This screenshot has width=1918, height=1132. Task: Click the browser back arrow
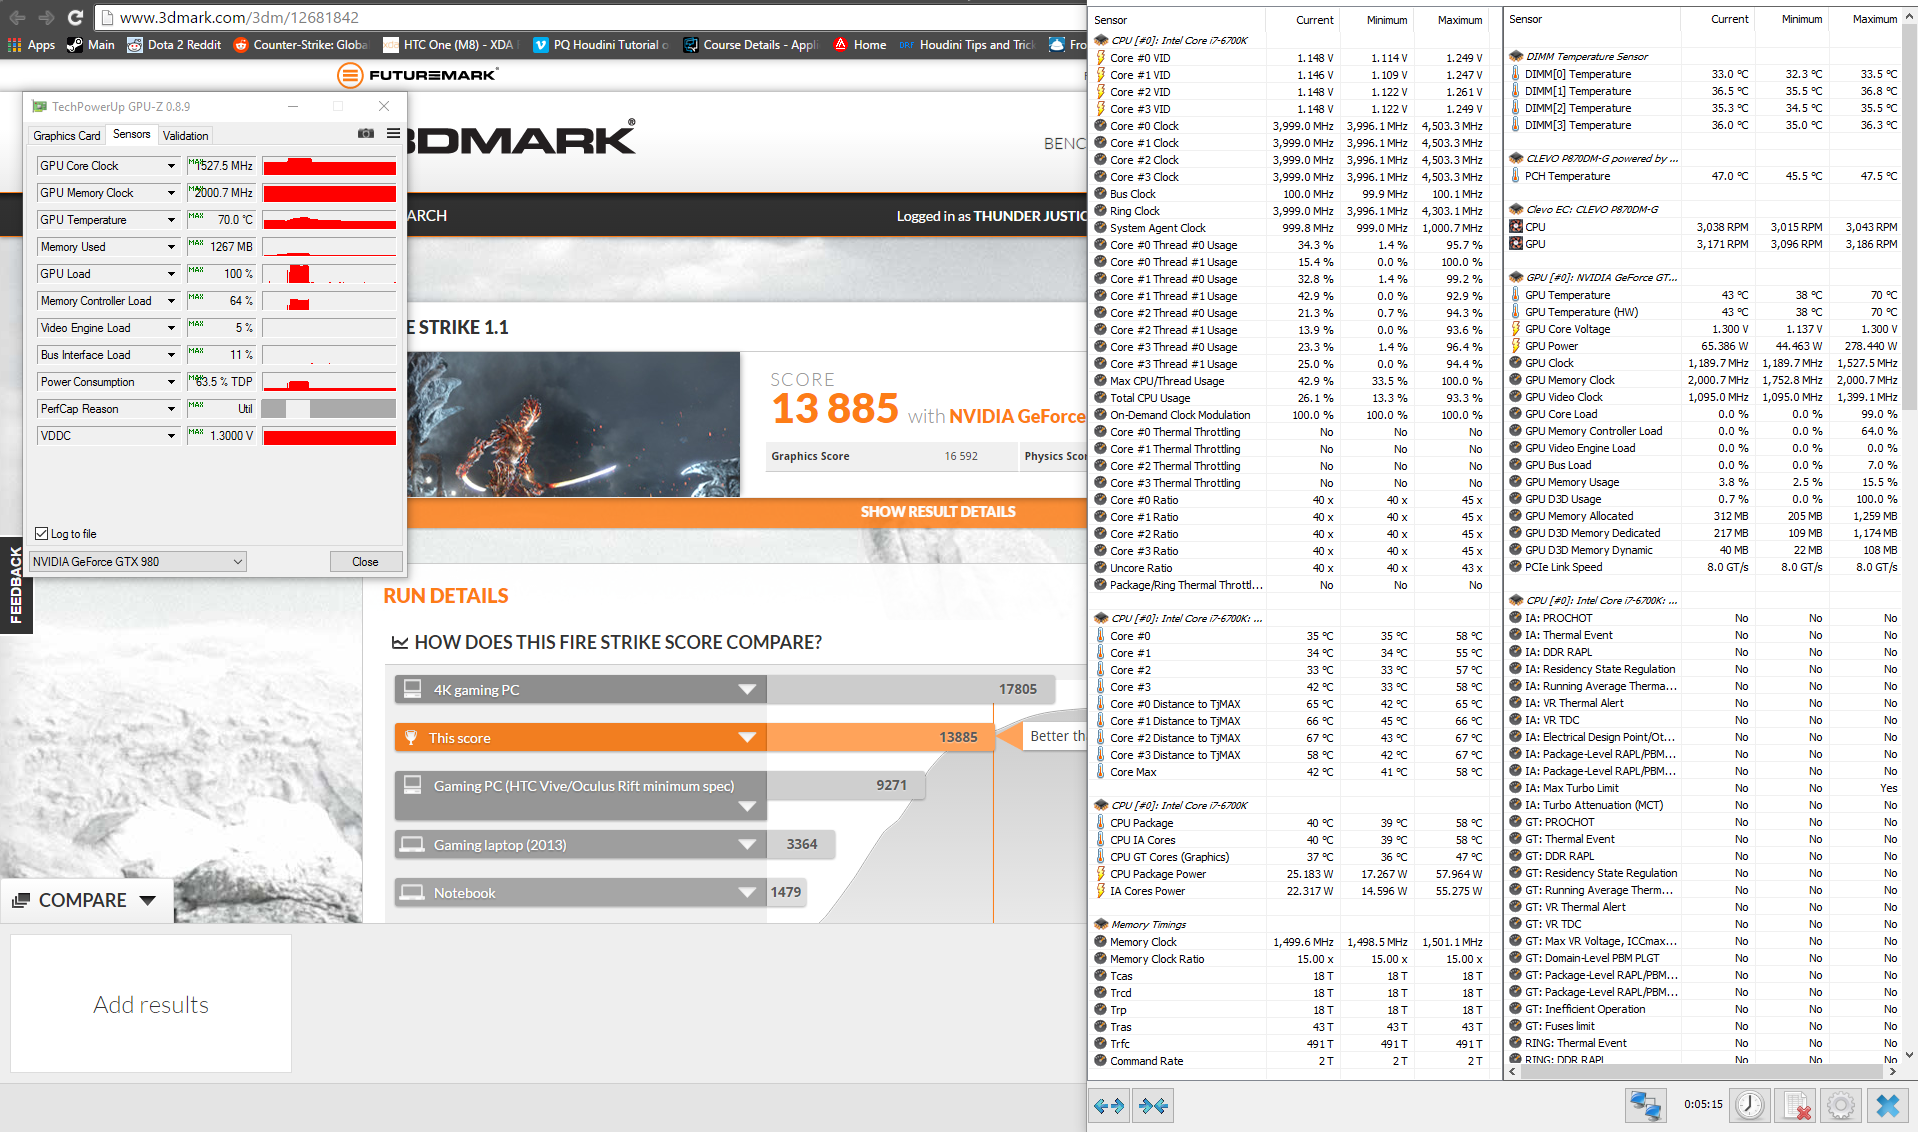pyautogui.click(x=17, y=17)
